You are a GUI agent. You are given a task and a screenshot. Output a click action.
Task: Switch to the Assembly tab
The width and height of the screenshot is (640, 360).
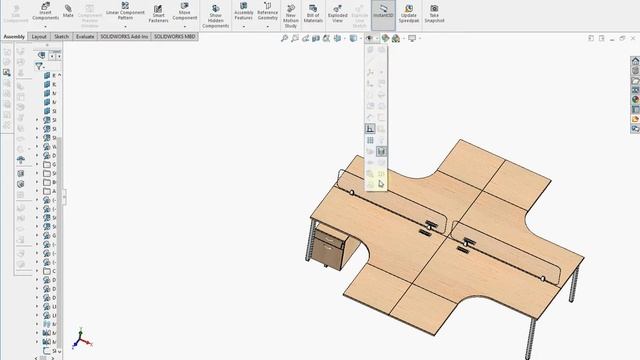pyautogui.click(x=14, y=37)
